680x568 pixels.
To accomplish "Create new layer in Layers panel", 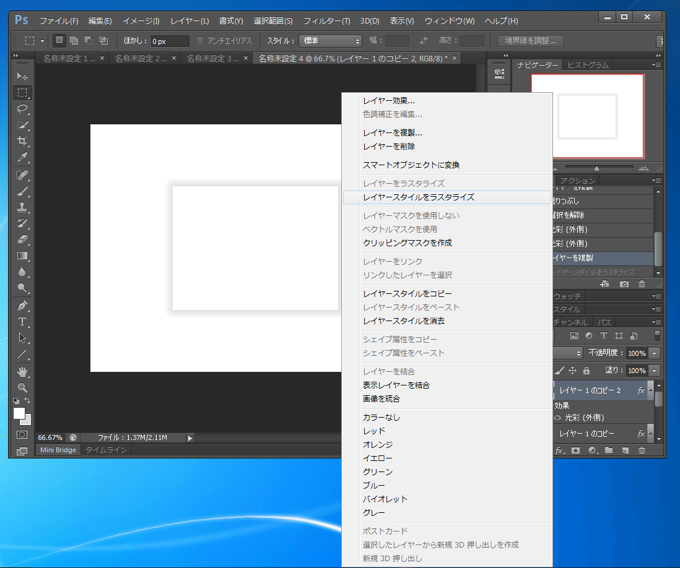I will [625, 450].
